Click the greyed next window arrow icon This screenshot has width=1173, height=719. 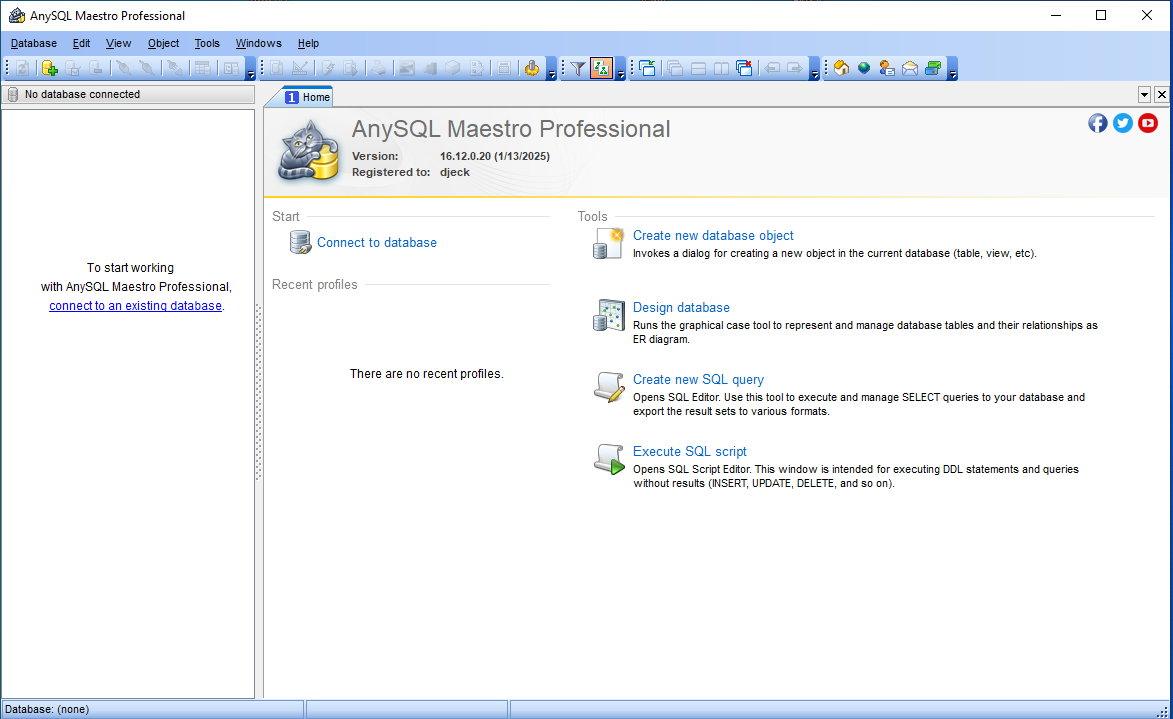point(795,69)
